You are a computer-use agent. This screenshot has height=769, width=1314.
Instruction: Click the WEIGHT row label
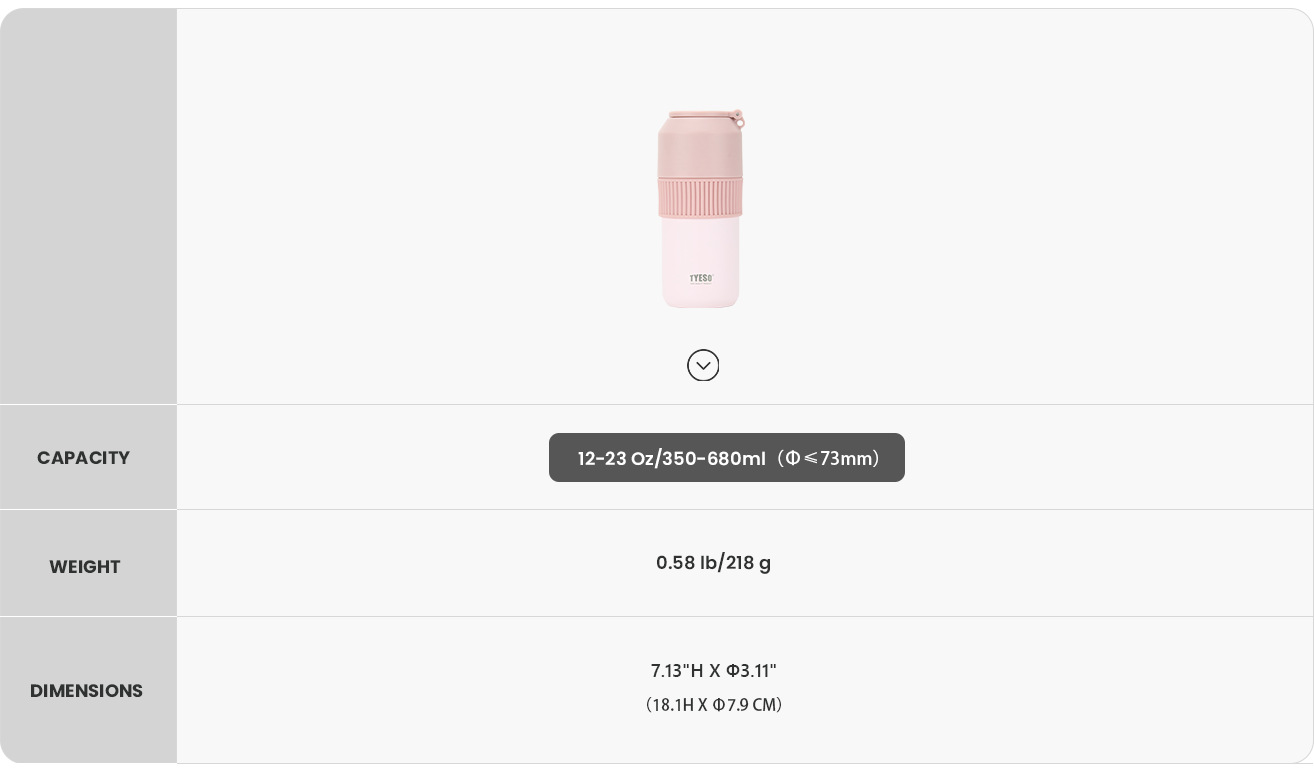(x=85, y=567)
